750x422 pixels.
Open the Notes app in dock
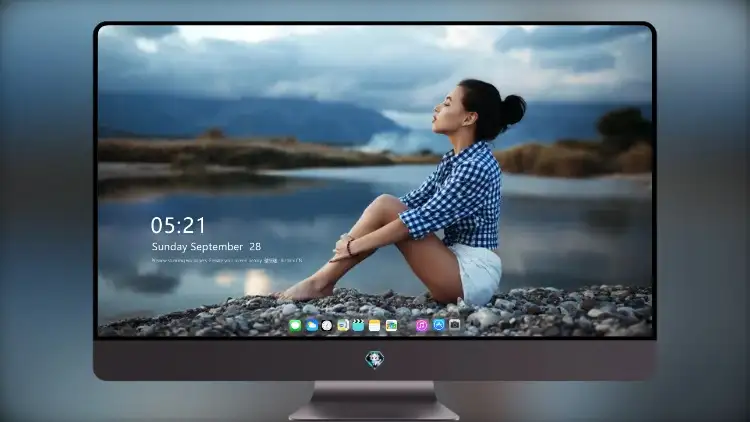click(x=375, y=326)
